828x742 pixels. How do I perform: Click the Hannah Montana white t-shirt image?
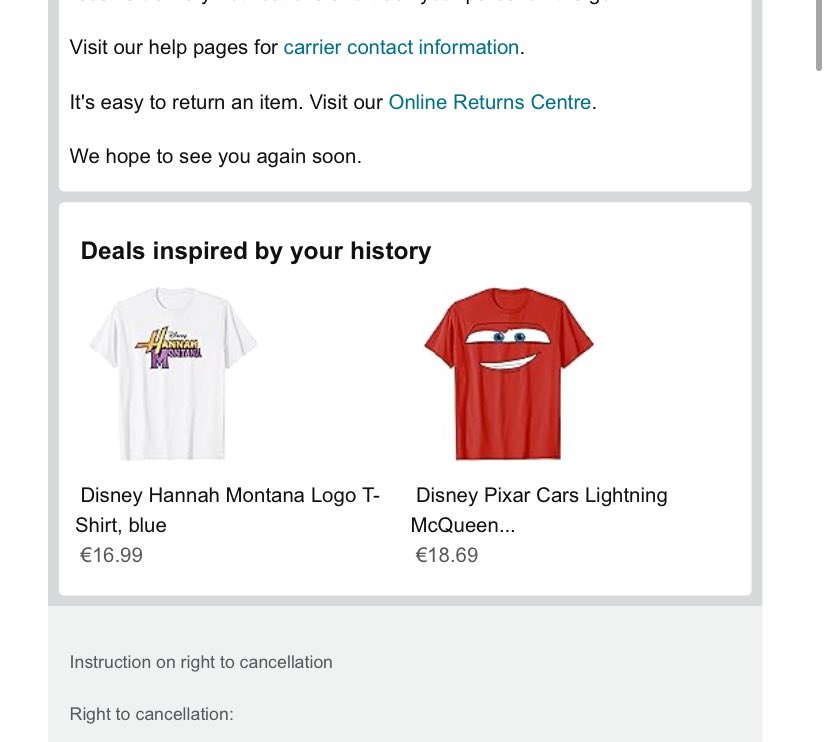173,374
